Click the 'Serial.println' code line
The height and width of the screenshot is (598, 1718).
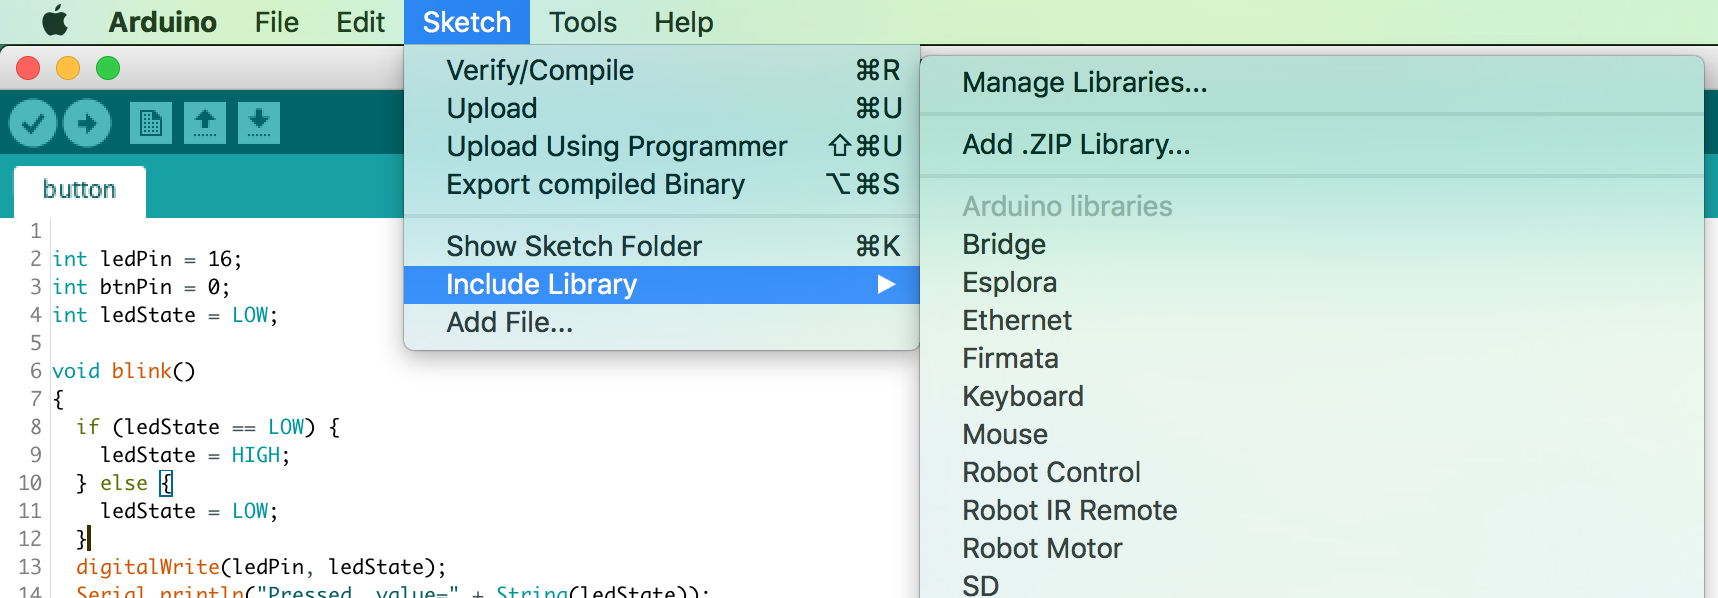click(393, 591)
